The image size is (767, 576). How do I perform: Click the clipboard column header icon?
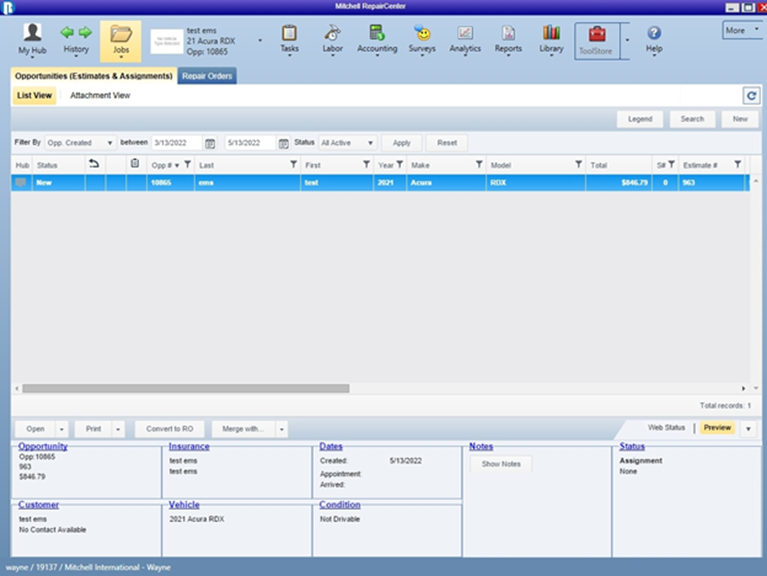coord(135,163)
